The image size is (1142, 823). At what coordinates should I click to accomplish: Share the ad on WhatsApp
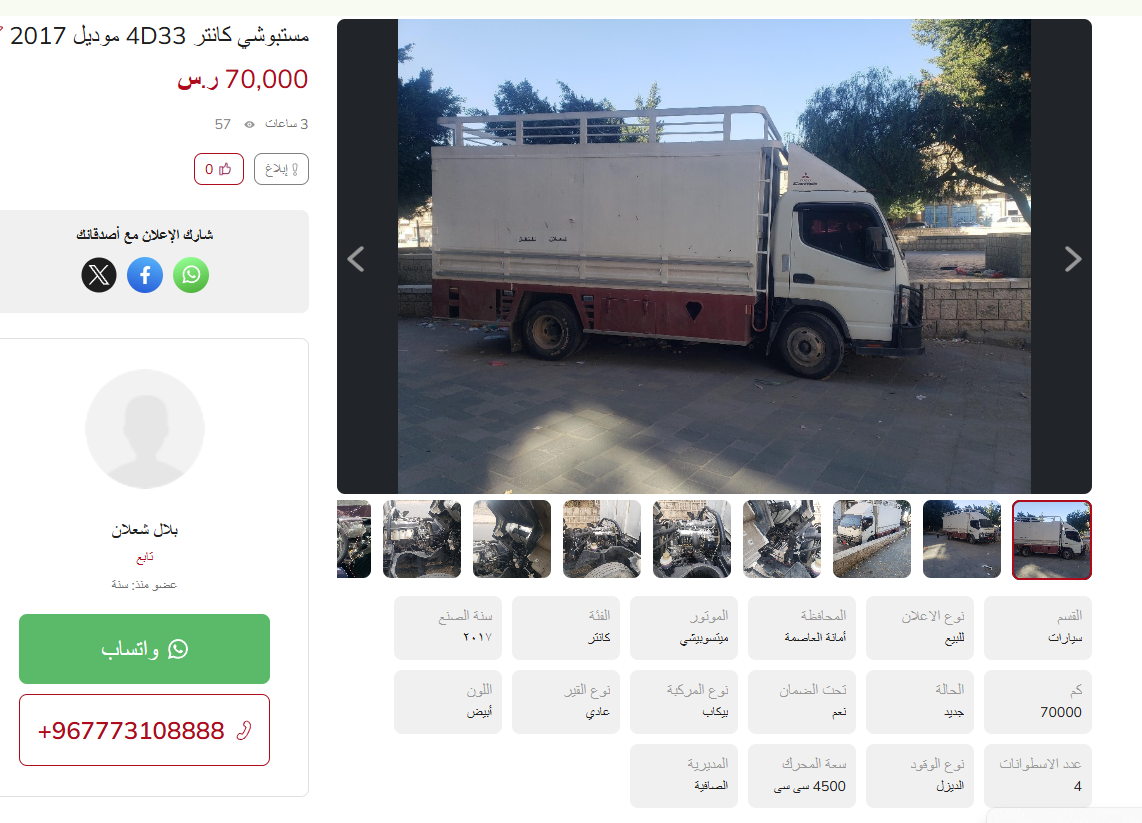[191, 275]
